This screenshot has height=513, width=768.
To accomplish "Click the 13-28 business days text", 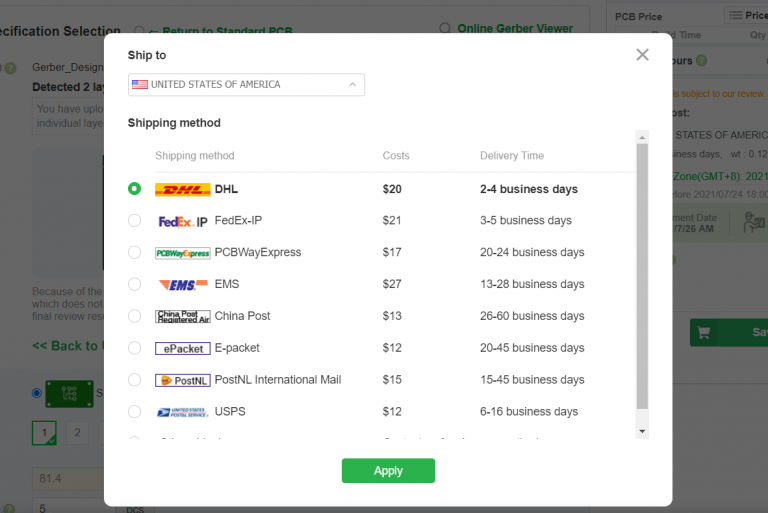I will tap(532, 284).
